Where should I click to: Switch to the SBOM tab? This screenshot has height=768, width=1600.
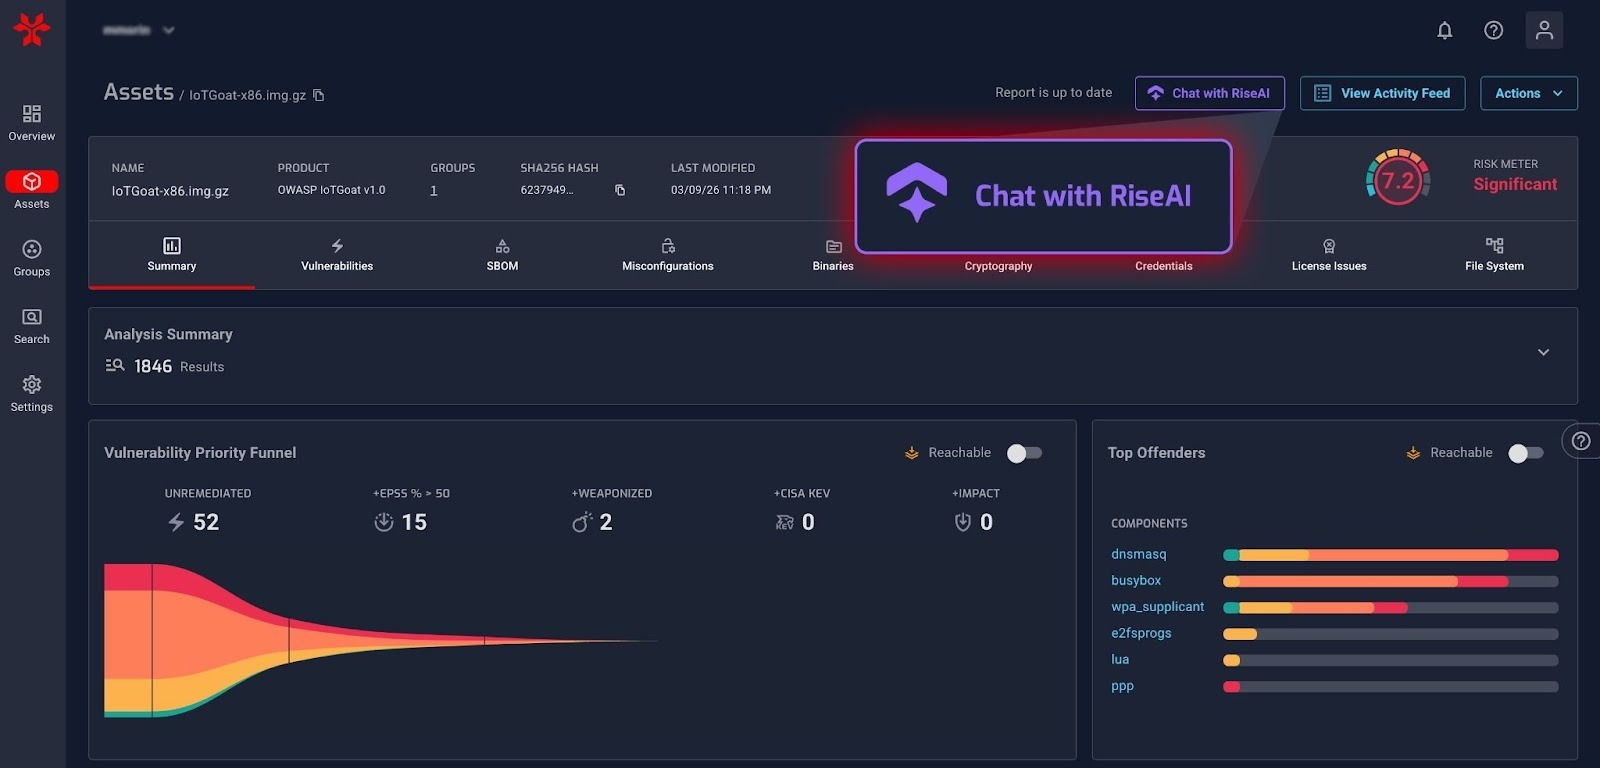tap(502, 255)
